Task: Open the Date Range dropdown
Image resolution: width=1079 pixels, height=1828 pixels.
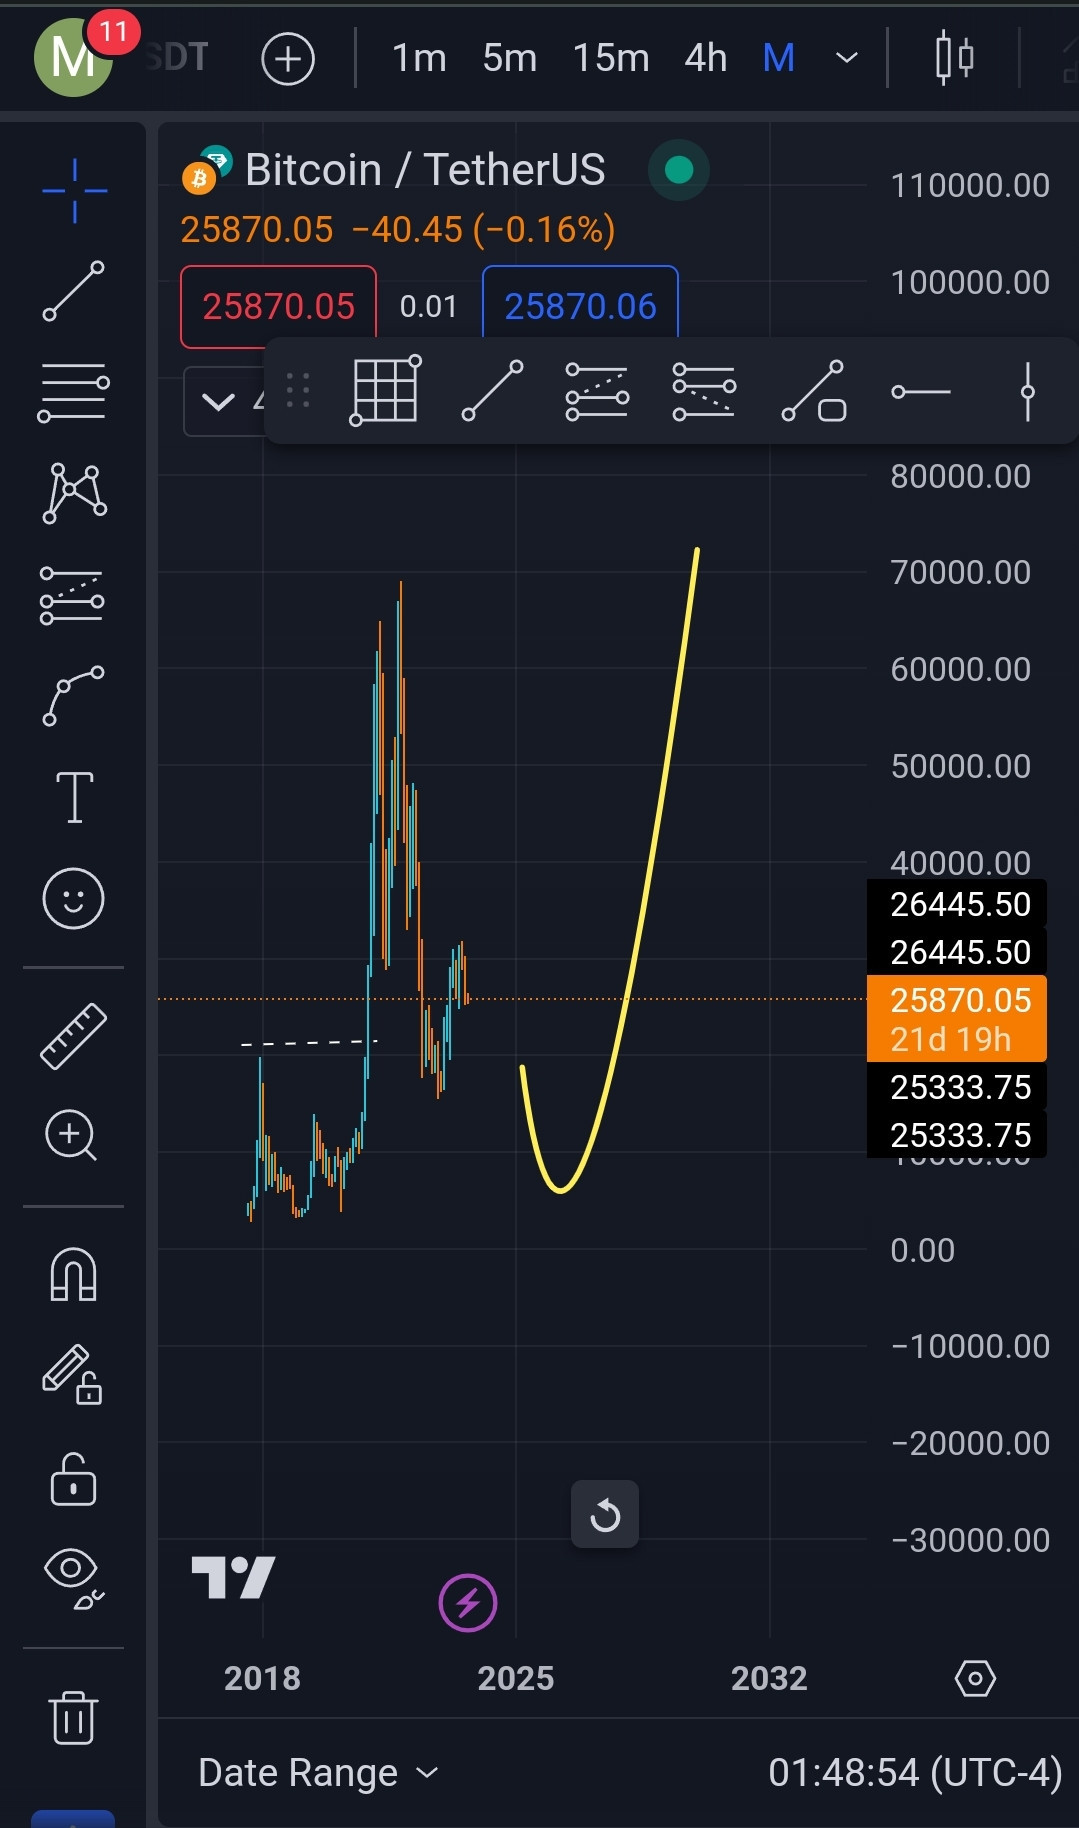Action: click(x=318, y=1772)
